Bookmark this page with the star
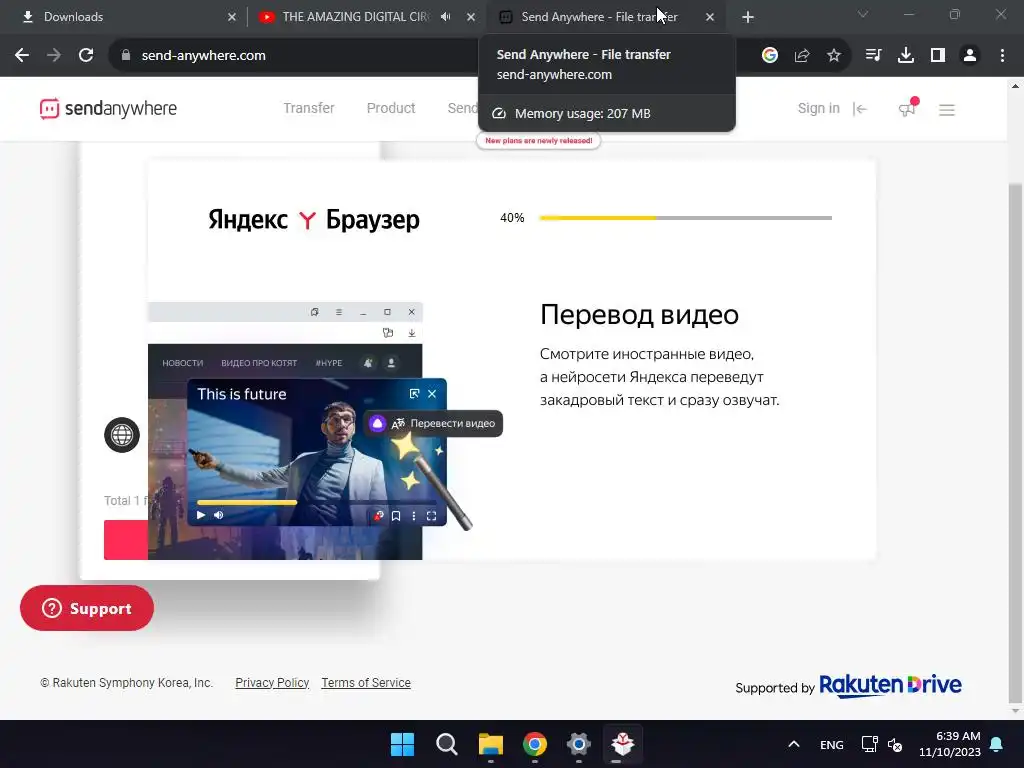Image resolution: width=1024 pixels, height=768 pixels. click(834, 56)
